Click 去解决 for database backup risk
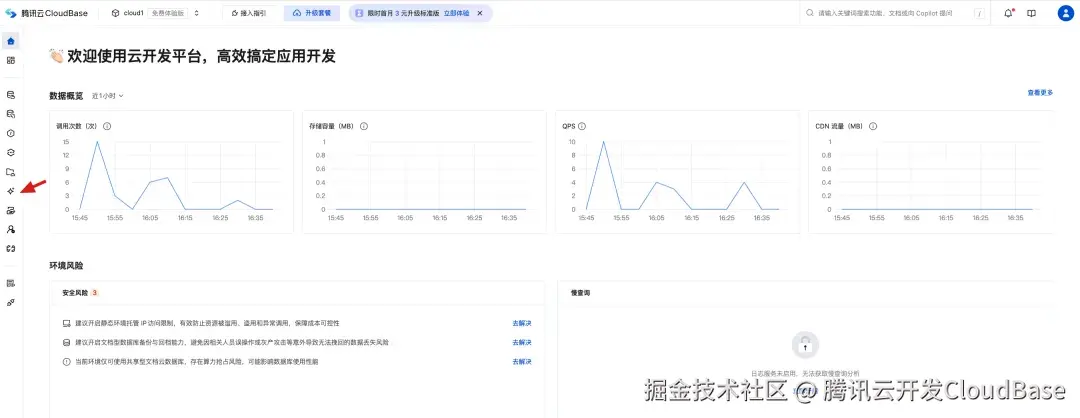1080x418 pixels. (x=521, y=342)
